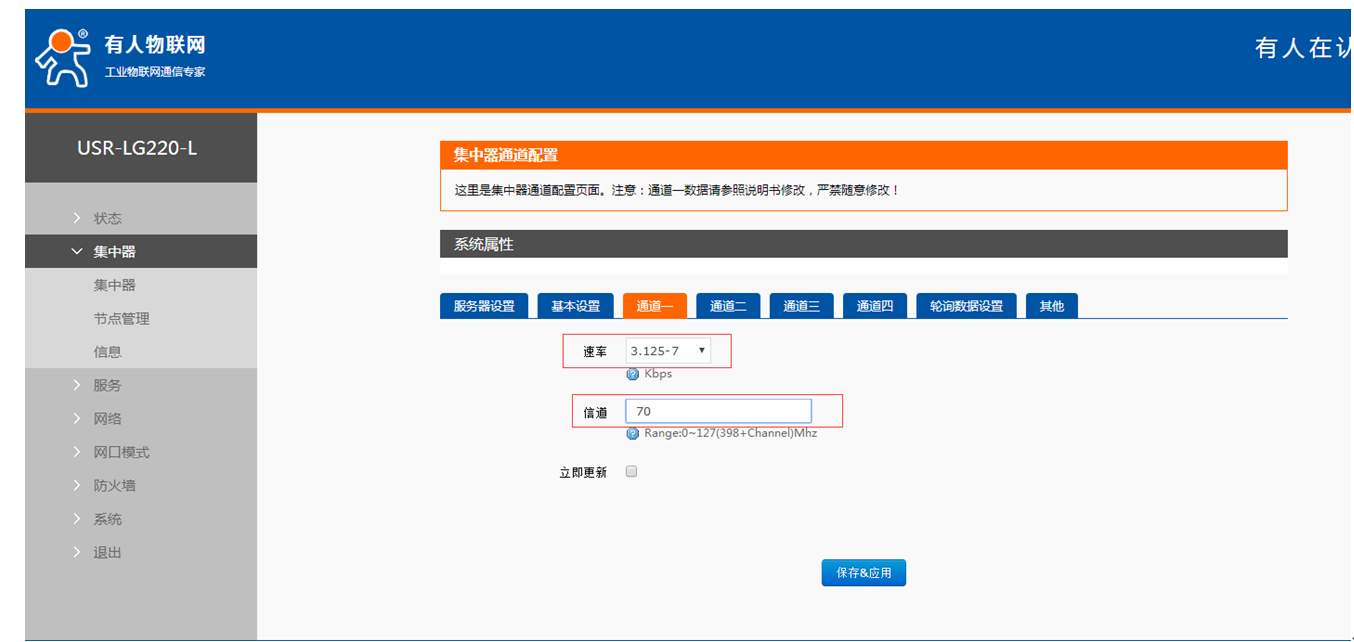Expand the 网络 sidebar menu
Screen dimensions: 1354x642
click(107, 419)
